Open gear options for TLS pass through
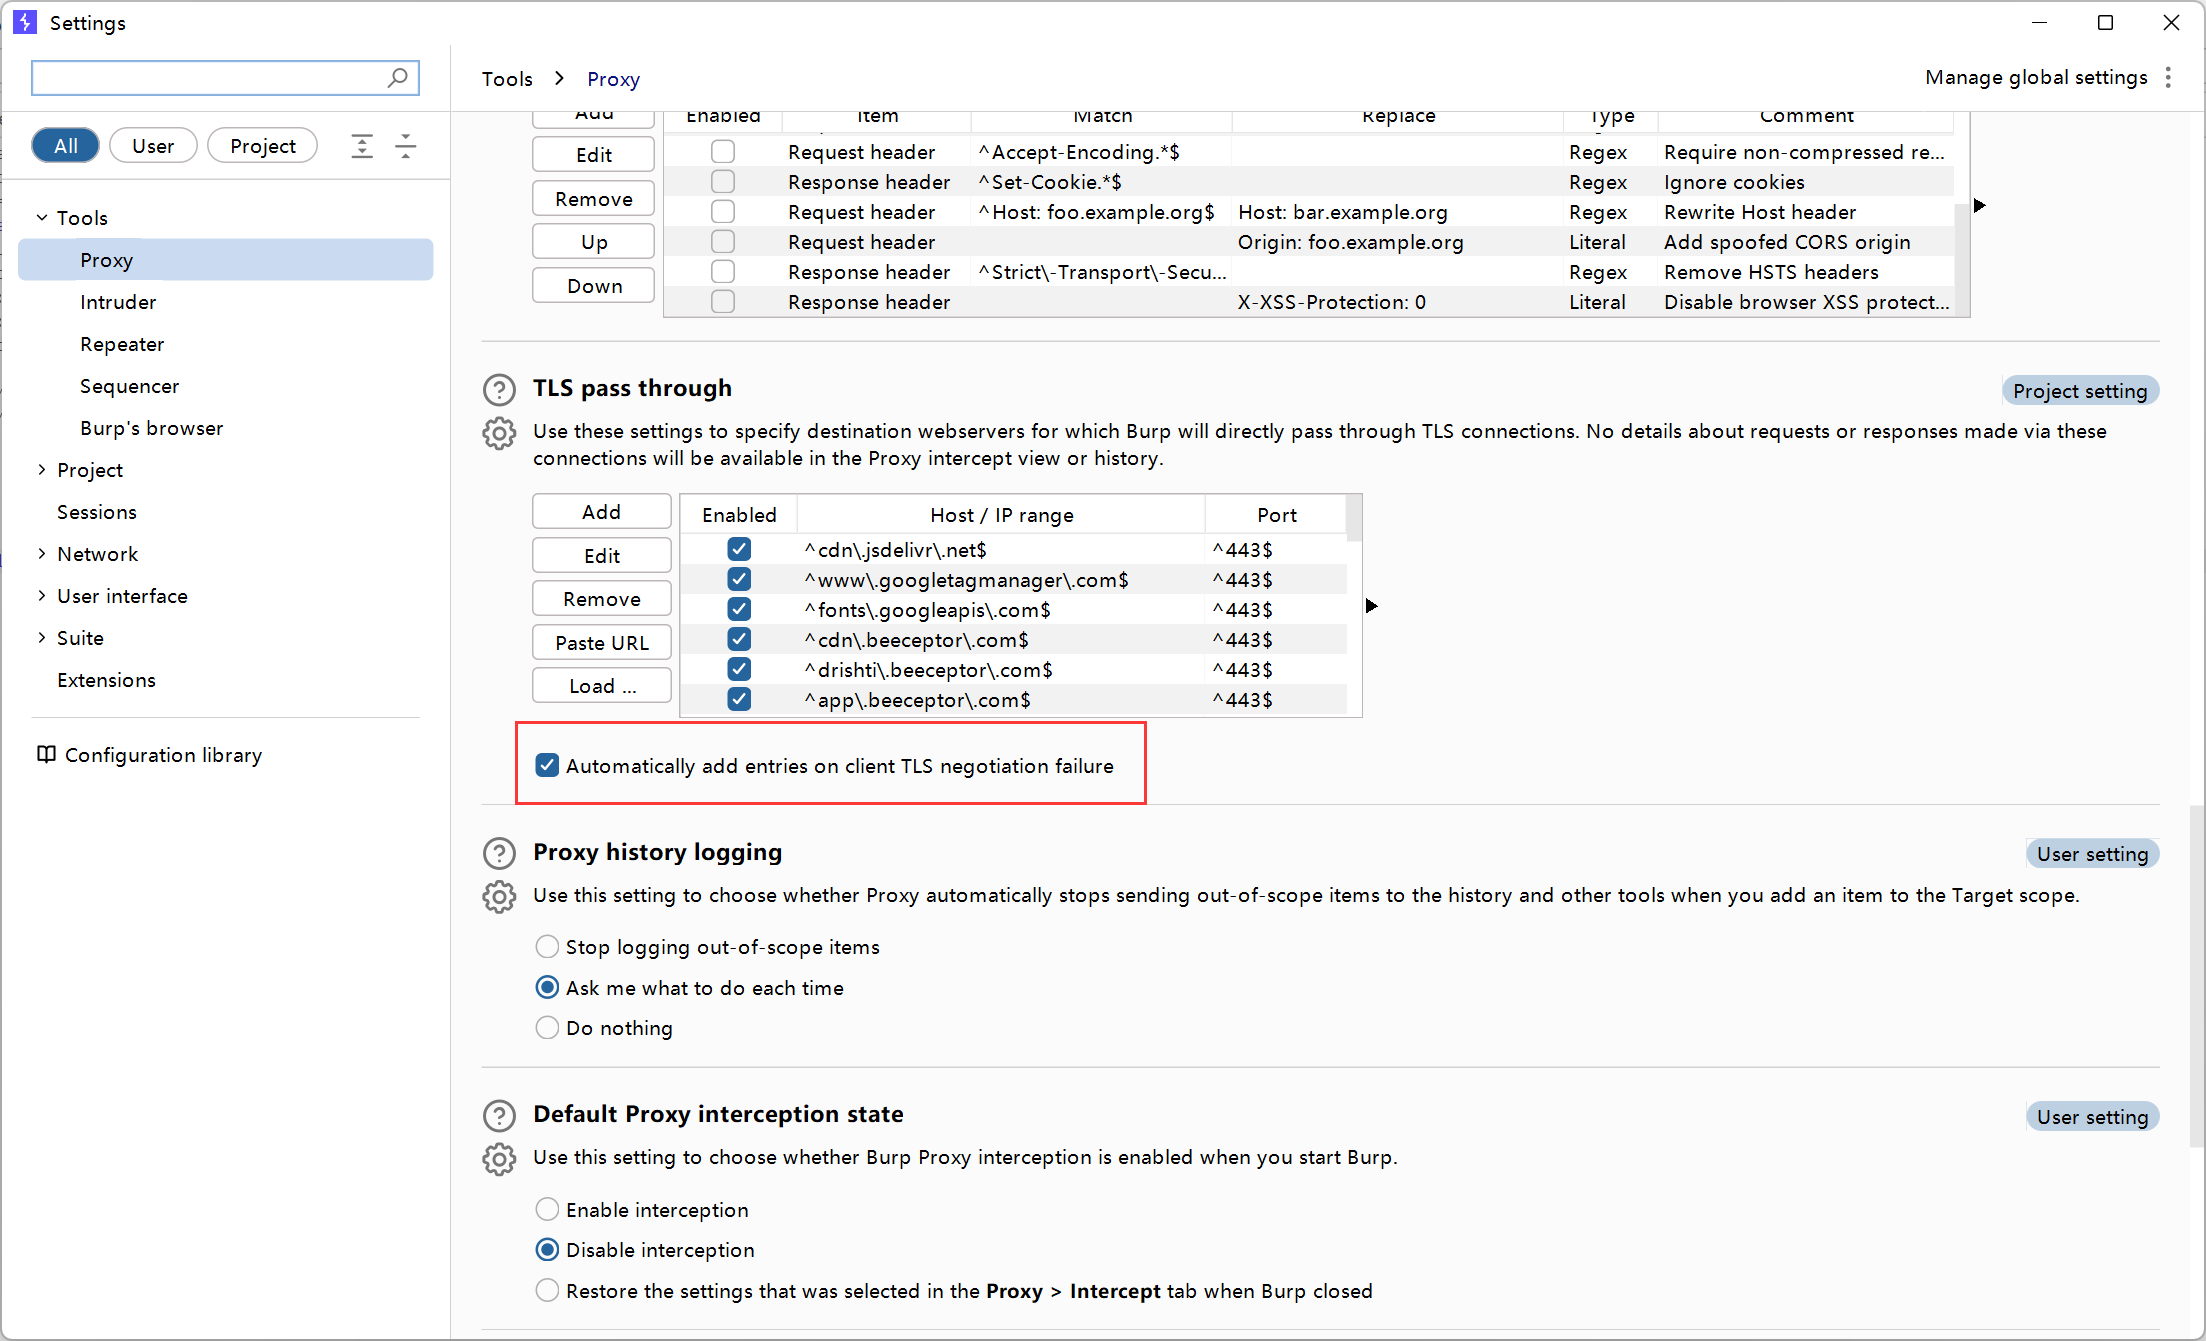The width and height of the screenshot is (2206, 1341). (x=499, y=433)
